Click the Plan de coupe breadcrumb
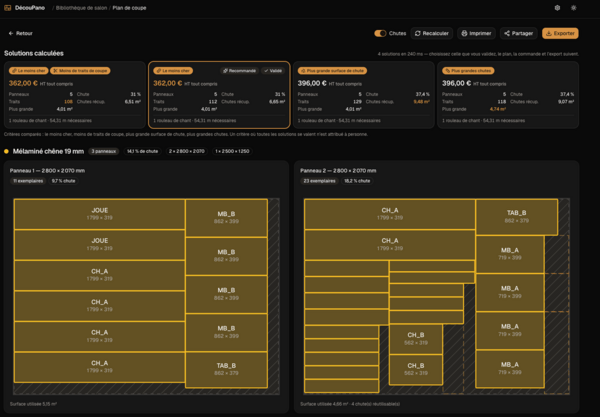The height and width of the screenshot is (417, 600). pyautogui.click(x=129, y=8)
